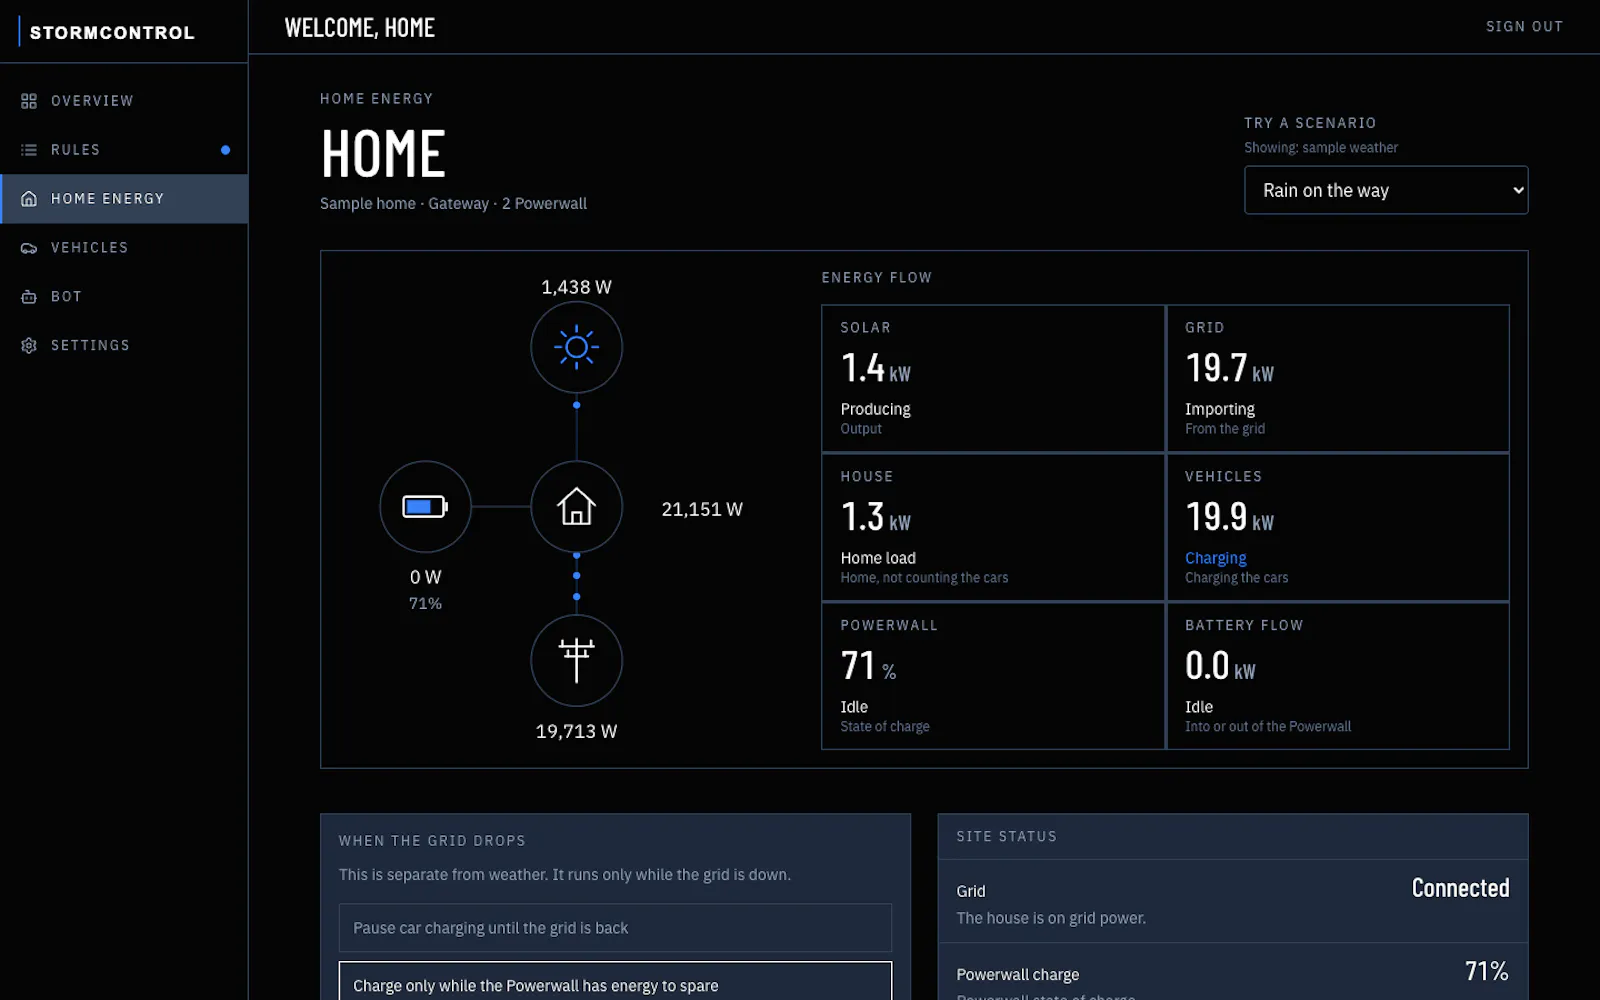Select the Home Energy menu item
The height and width of the screenshot is (1000, 1600).
click(124, 199)
